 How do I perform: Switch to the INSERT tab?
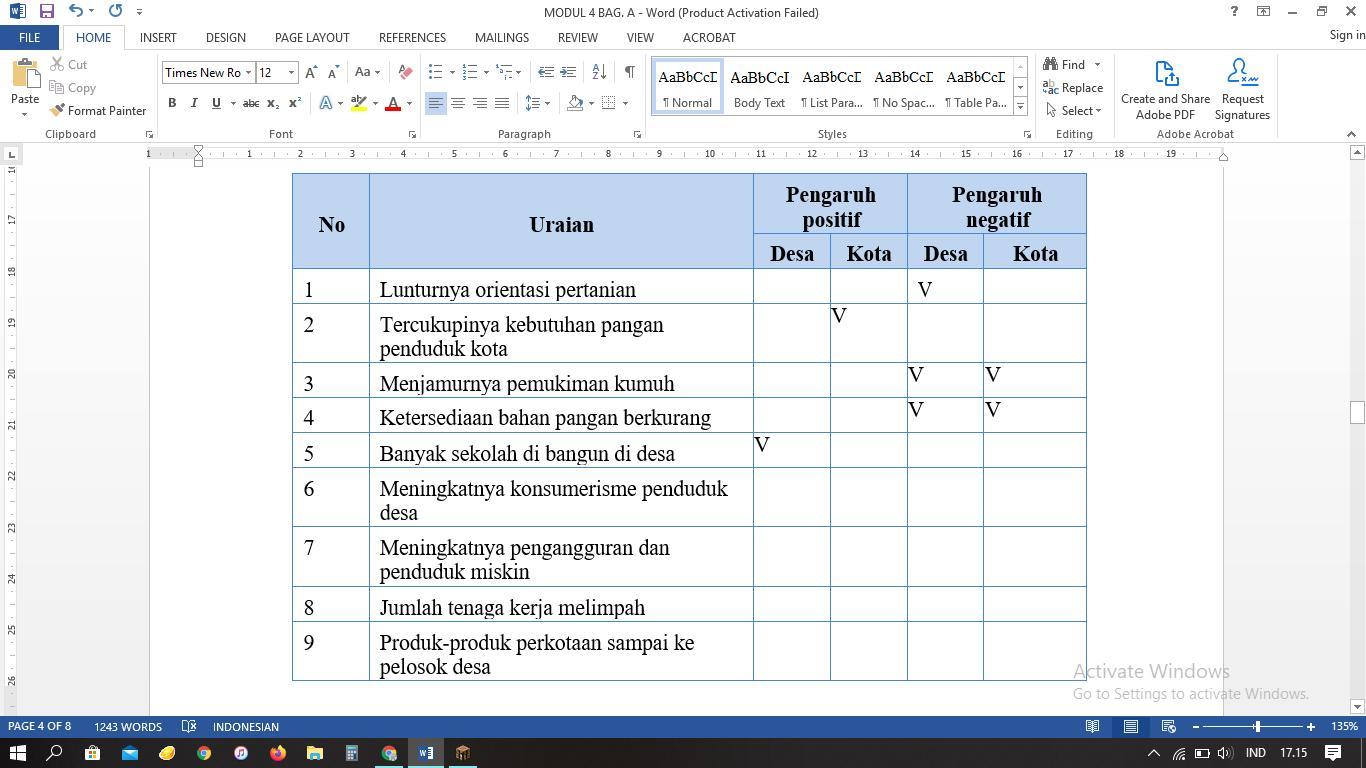click(158, 37)
